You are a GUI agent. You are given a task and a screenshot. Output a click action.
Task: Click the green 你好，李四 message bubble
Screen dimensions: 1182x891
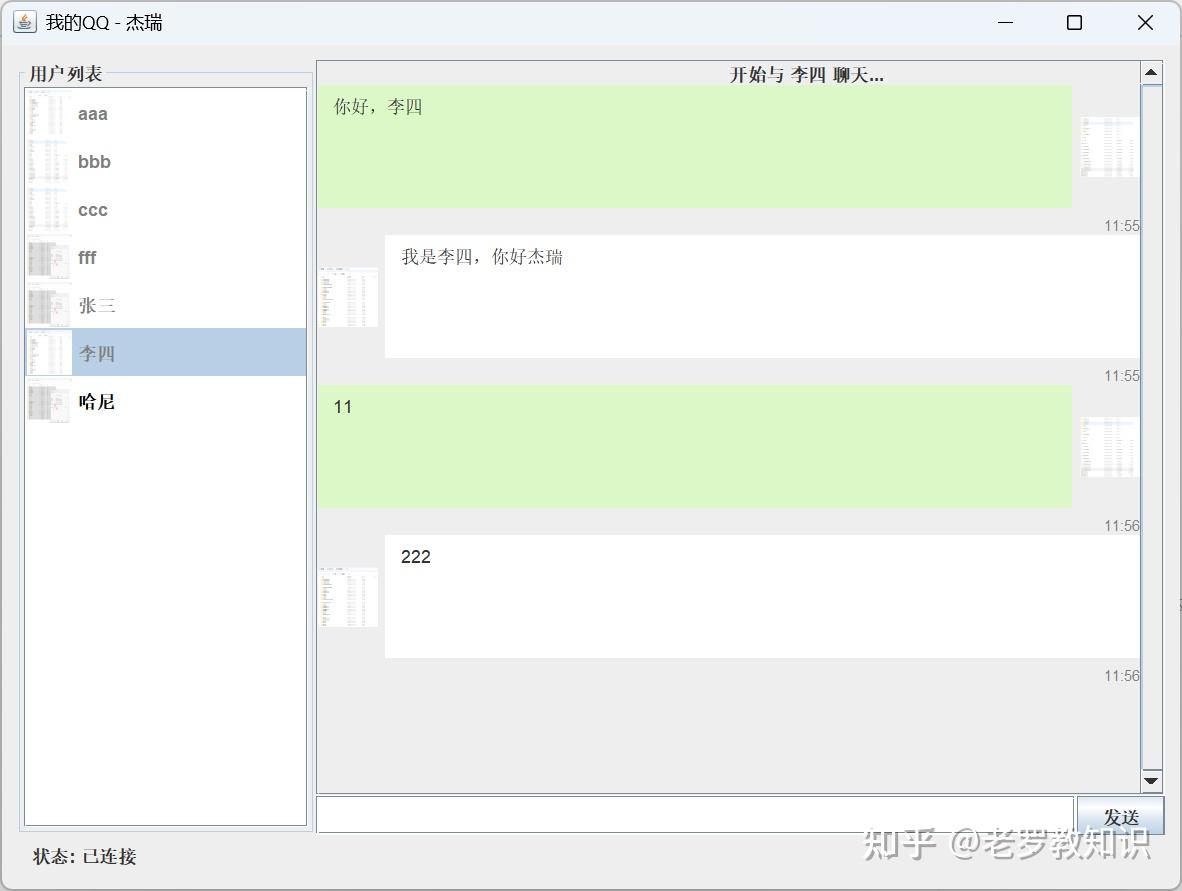[x=694, y=146]
